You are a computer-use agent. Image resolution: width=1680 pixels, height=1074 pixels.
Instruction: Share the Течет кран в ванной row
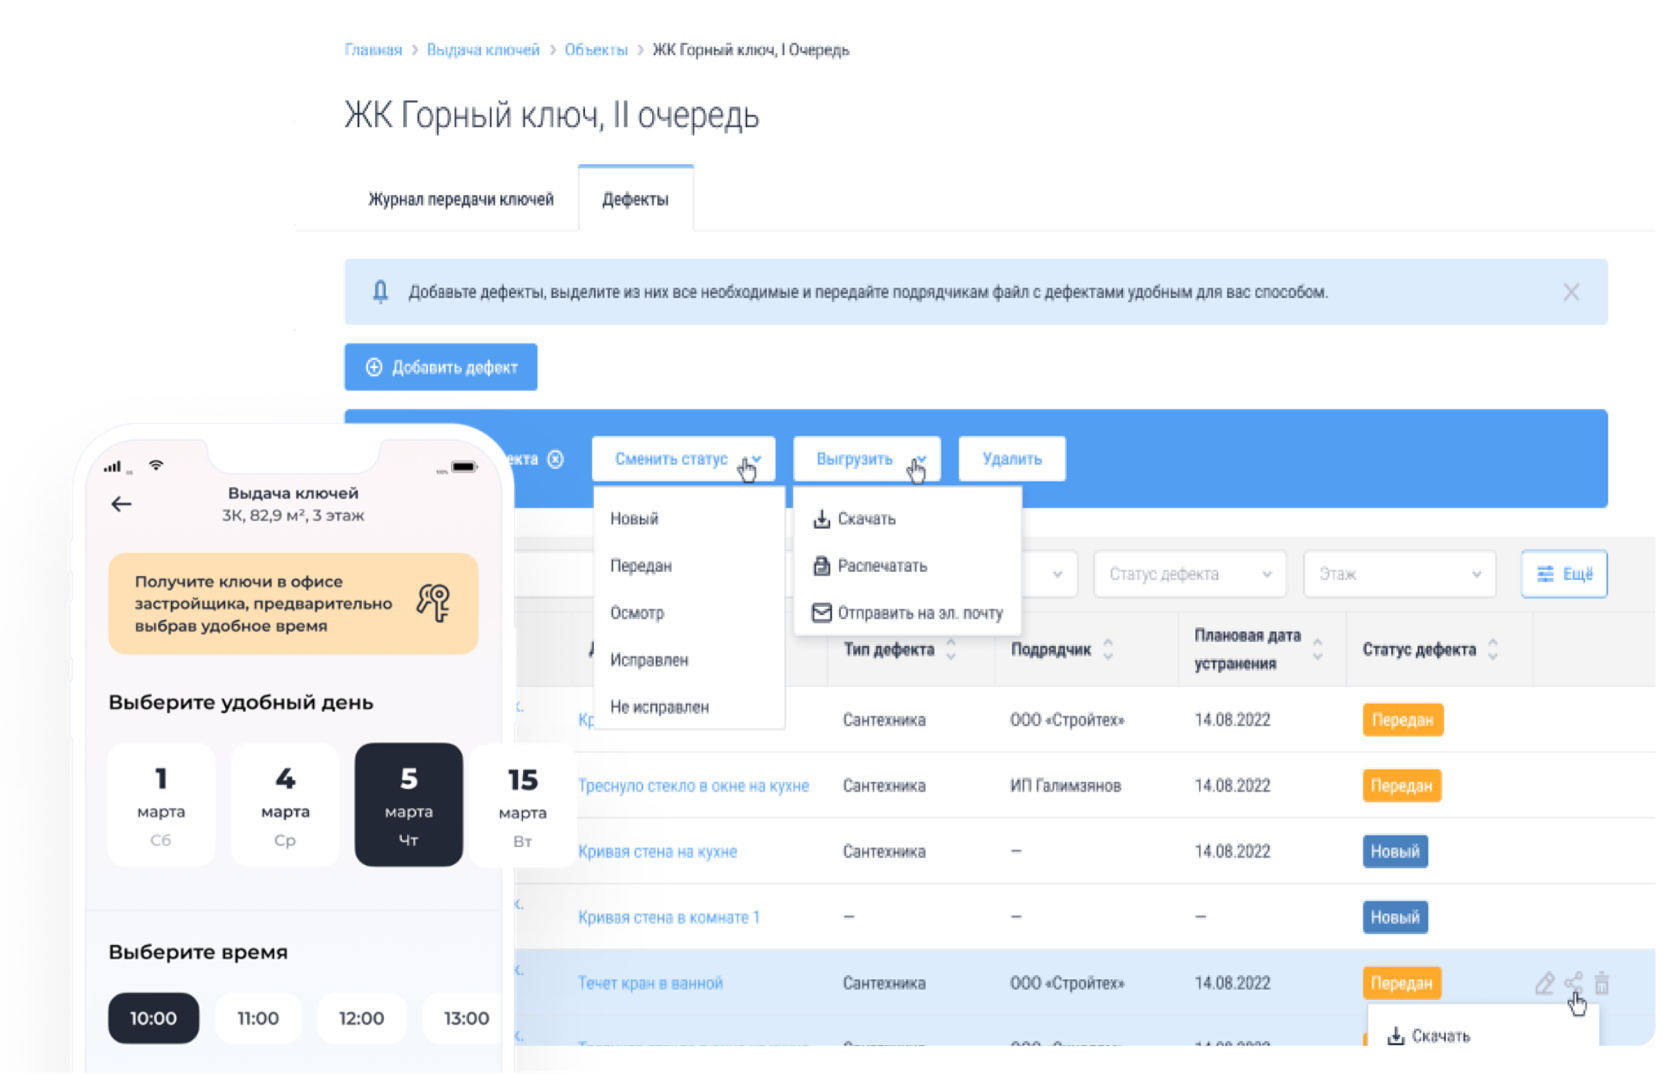pos(1574,983)
